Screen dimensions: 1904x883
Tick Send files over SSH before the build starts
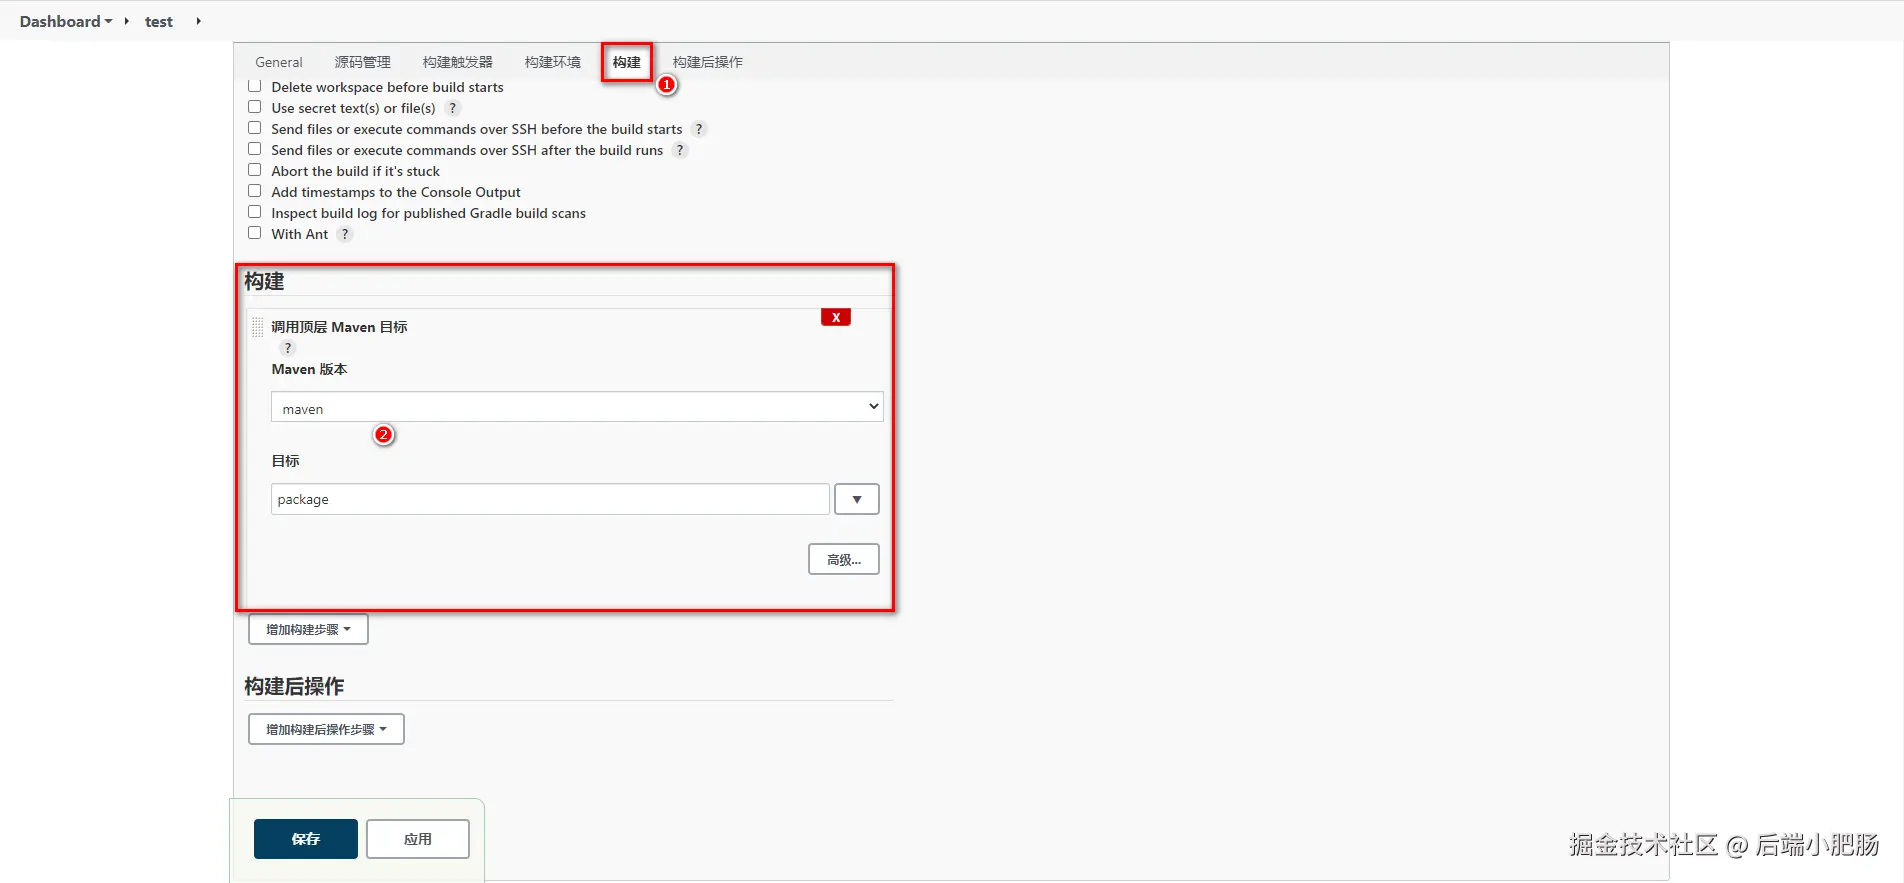tap(255, 128)
